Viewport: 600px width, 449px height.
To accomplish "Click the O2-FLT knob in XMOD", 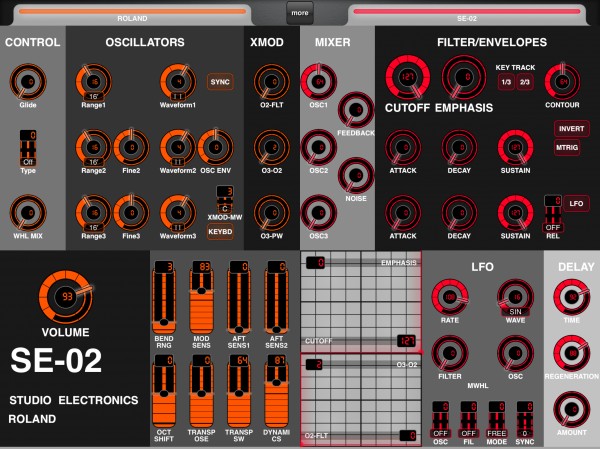I will 272,82.
